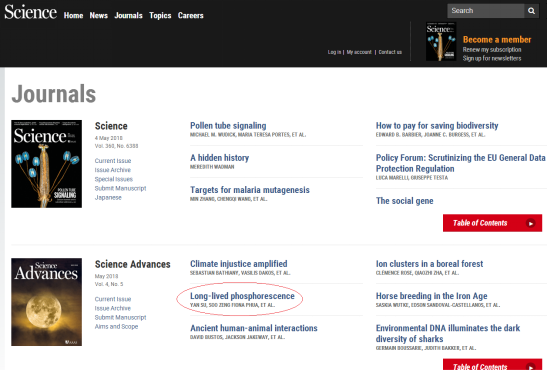Go to the Careers menu item
The image size is (547, 377).
(190, 15)
